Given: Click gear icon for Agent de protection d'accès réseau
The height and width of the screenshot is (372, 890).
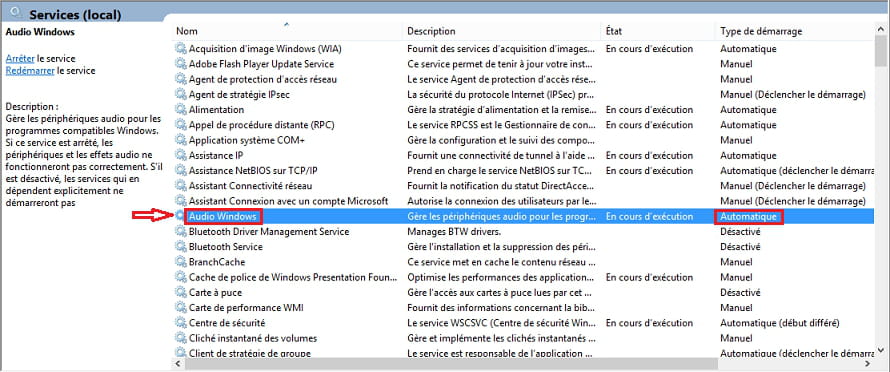Looking at the screenshot, I should 180,79.
